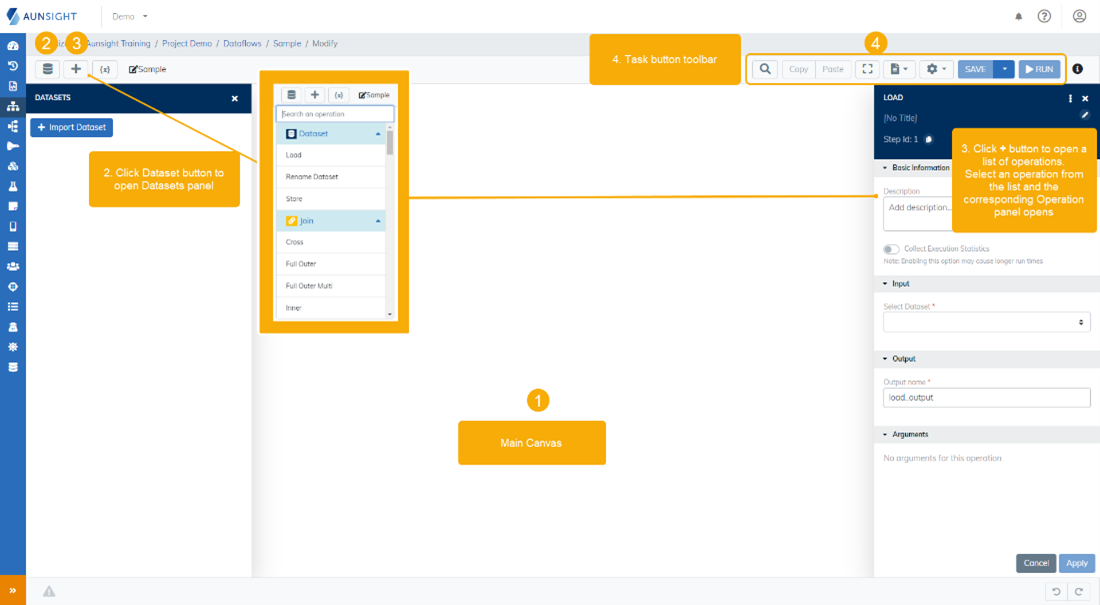The image size is (1100, 605).
Task: Click the + icon to add an operation
Action: pyautogui.click(x=75, y=68)
